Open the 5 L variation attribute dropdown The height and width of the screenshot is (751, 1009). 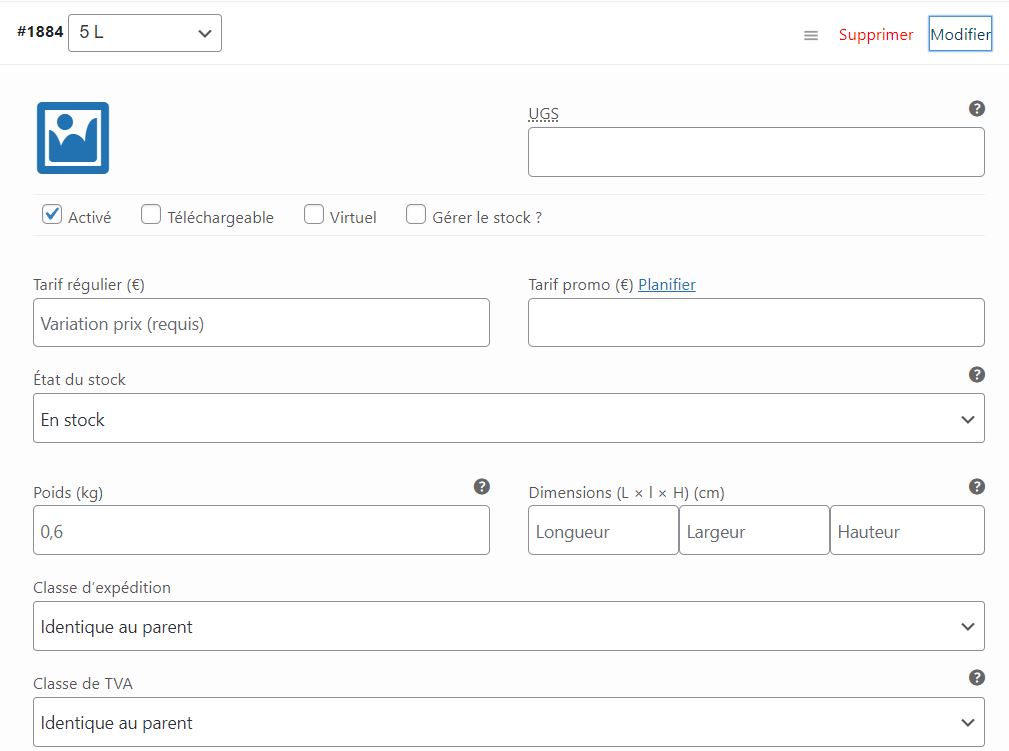pos(145,33)
